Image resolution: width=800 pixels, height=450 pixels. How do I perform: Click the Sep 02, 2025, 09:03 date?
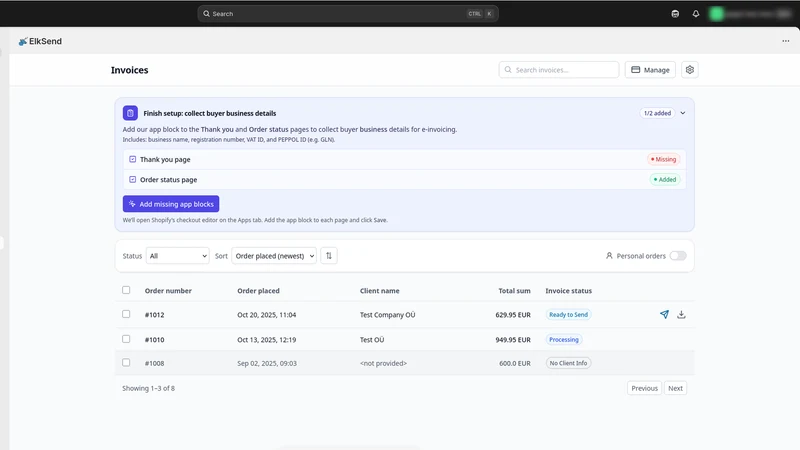(x=267, y=363)
